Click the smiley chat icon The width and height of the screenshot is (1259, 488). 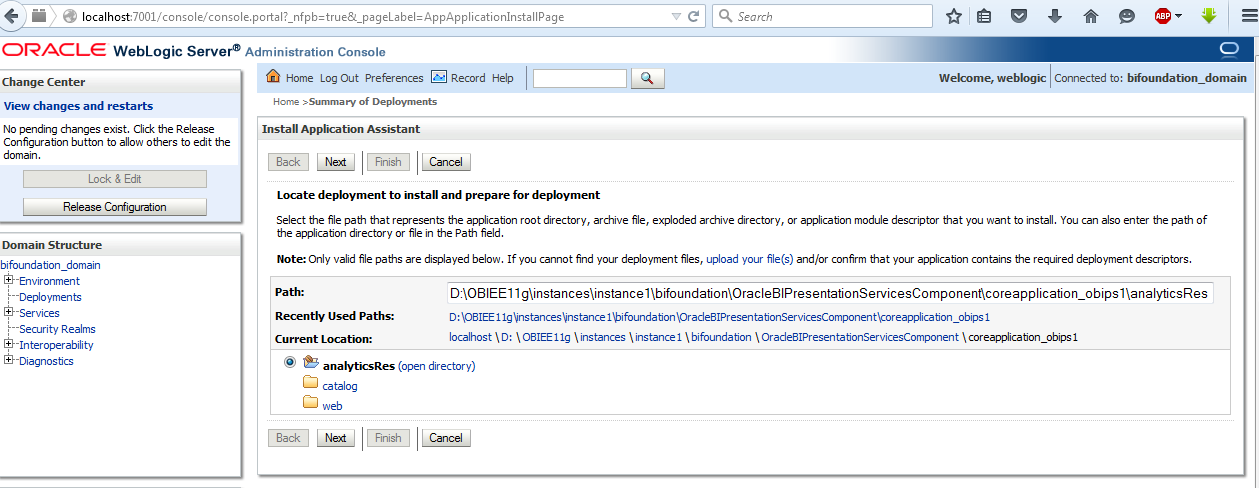pos(1127,16)
